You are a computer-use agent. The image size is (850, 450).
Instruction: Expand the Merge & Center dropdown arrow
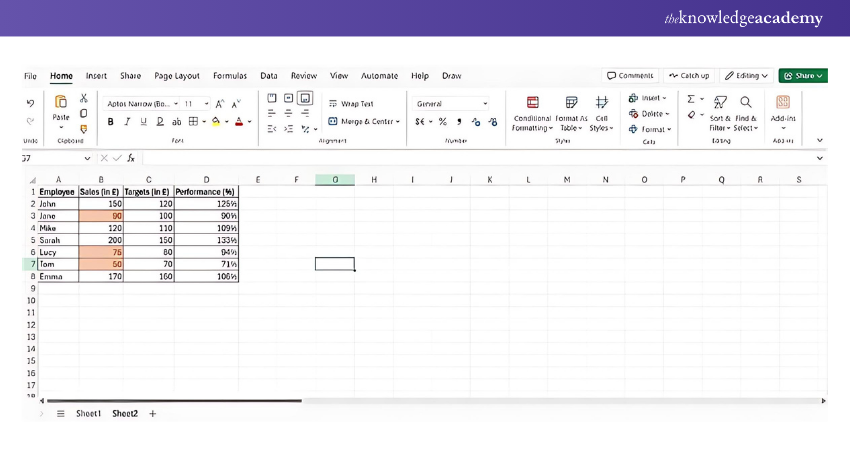(398, 122)
